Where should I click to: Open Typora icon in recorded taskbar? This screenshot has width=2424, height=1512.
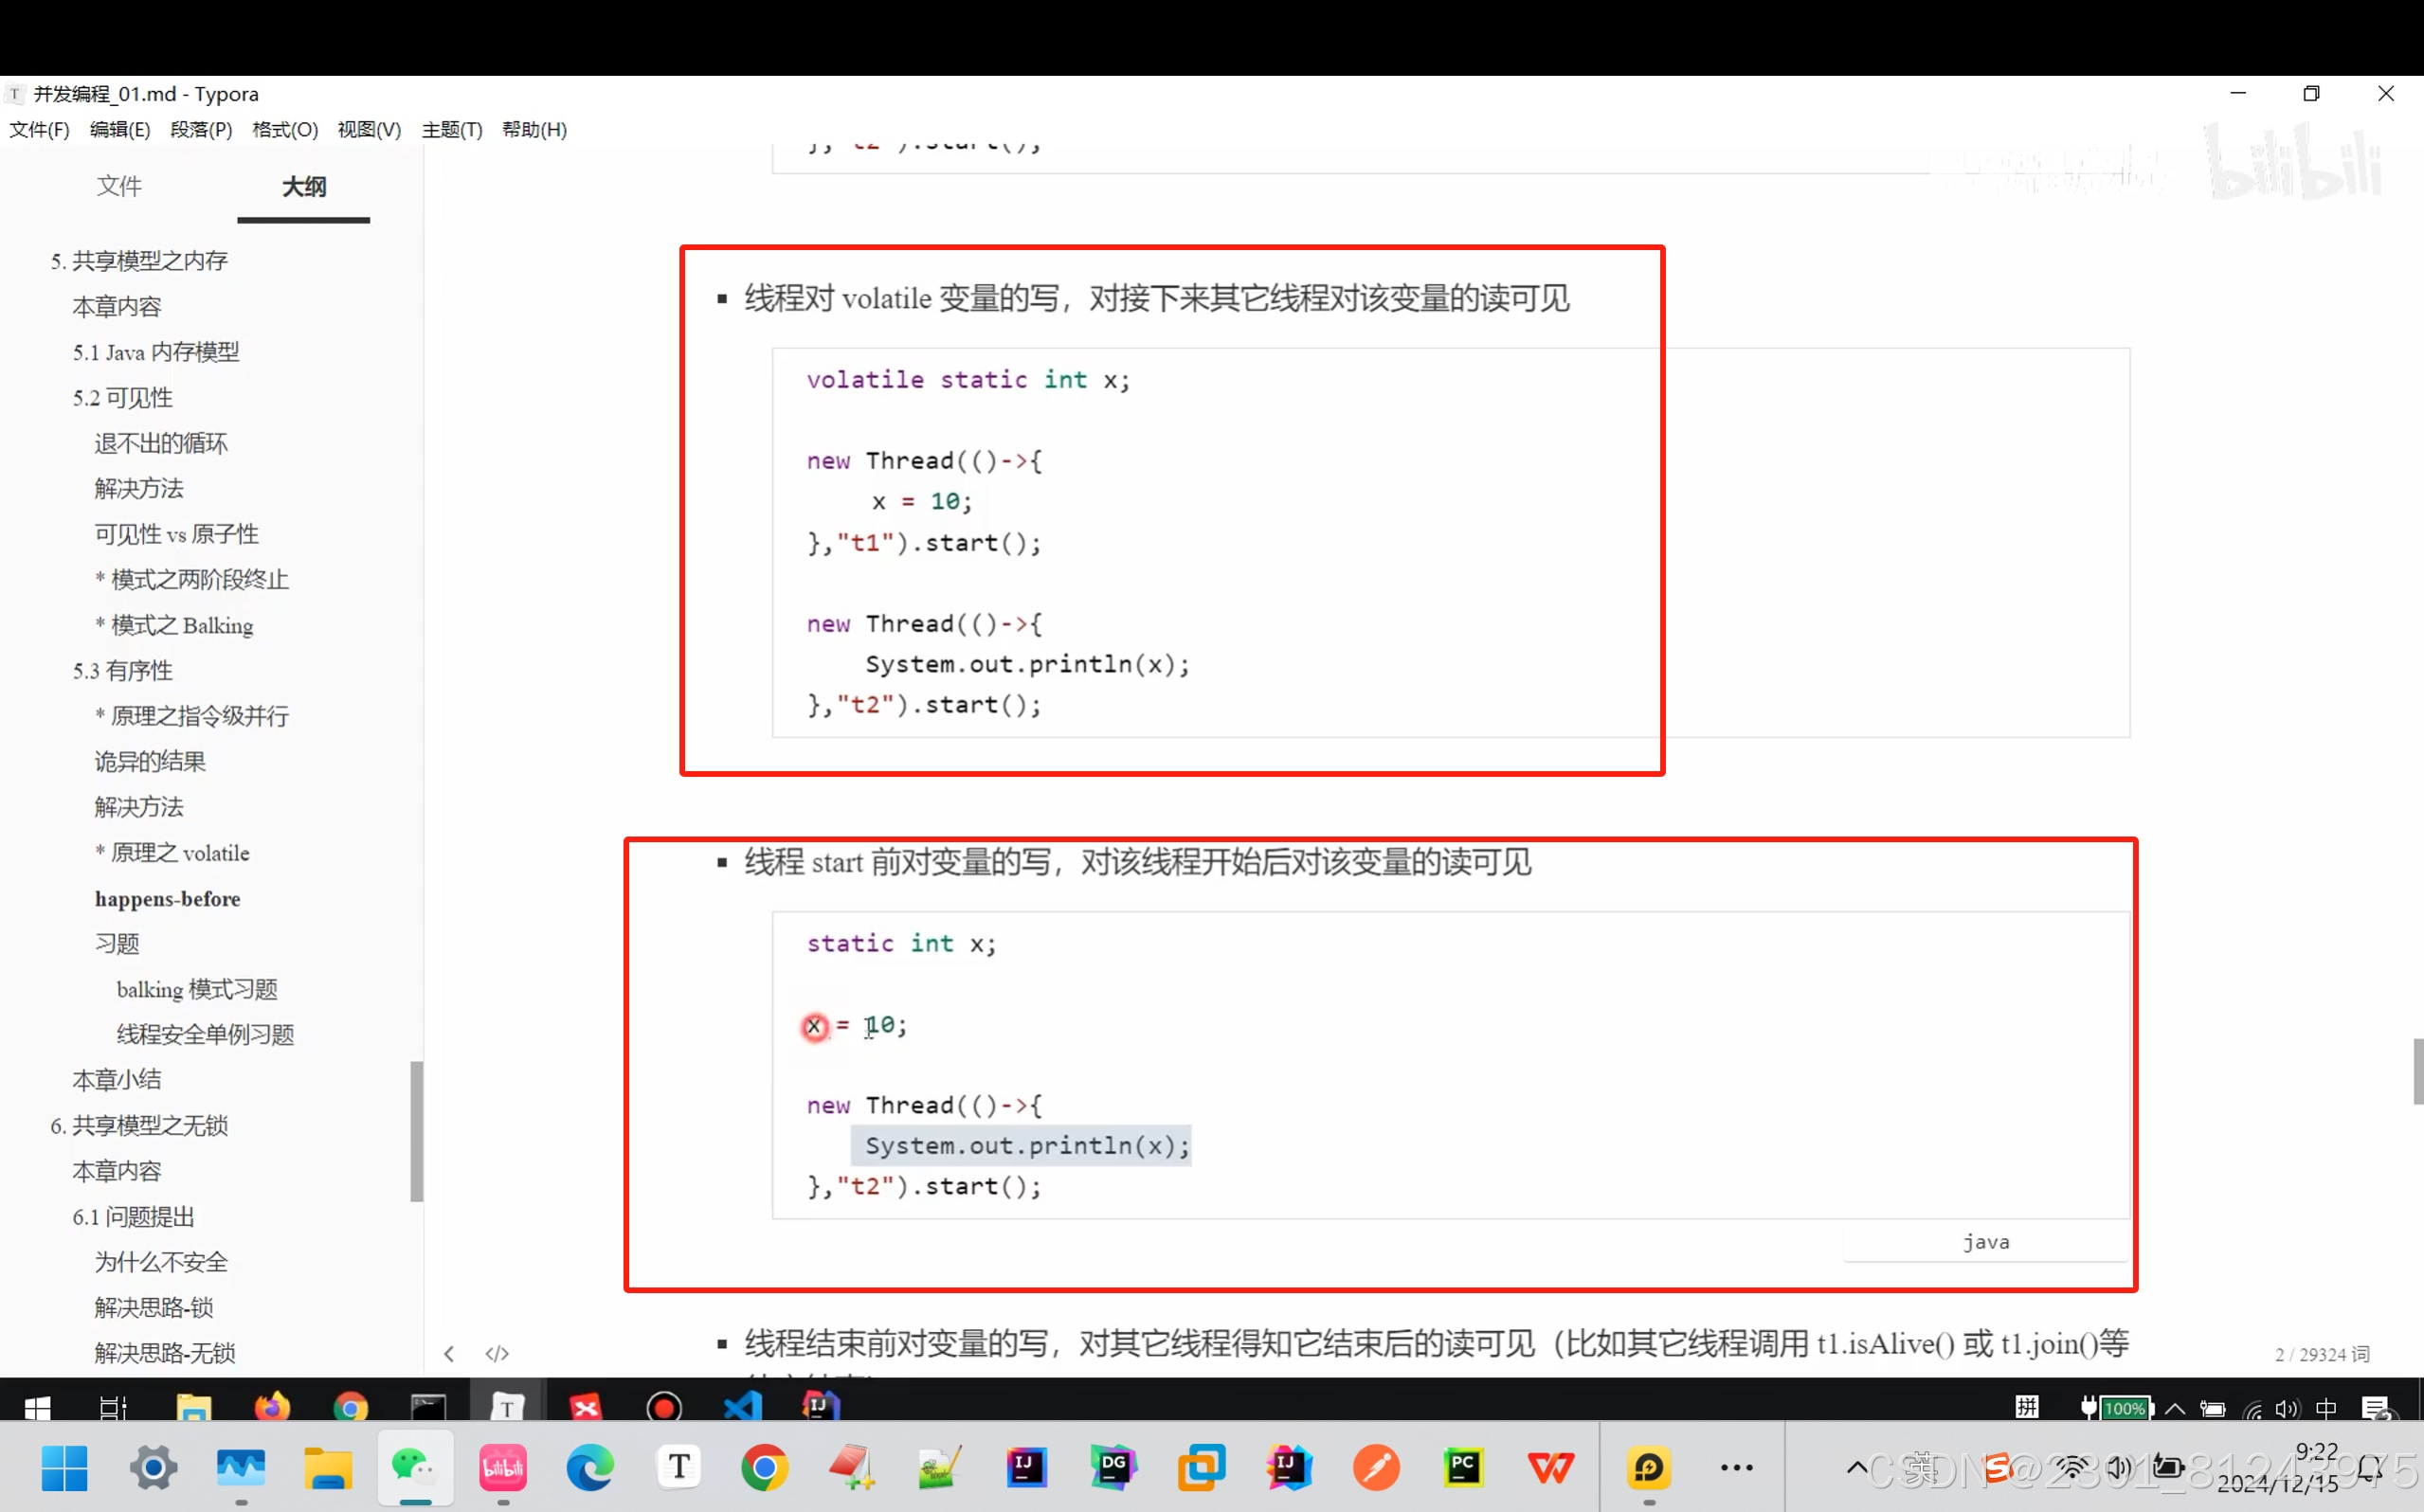click(507, 1408)
